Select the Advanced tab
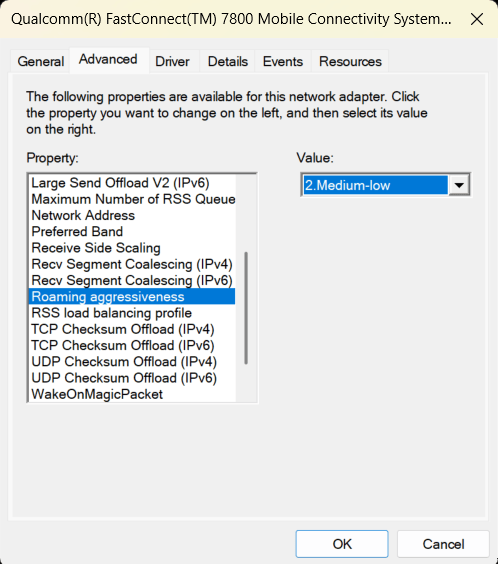 pos(109,60)
